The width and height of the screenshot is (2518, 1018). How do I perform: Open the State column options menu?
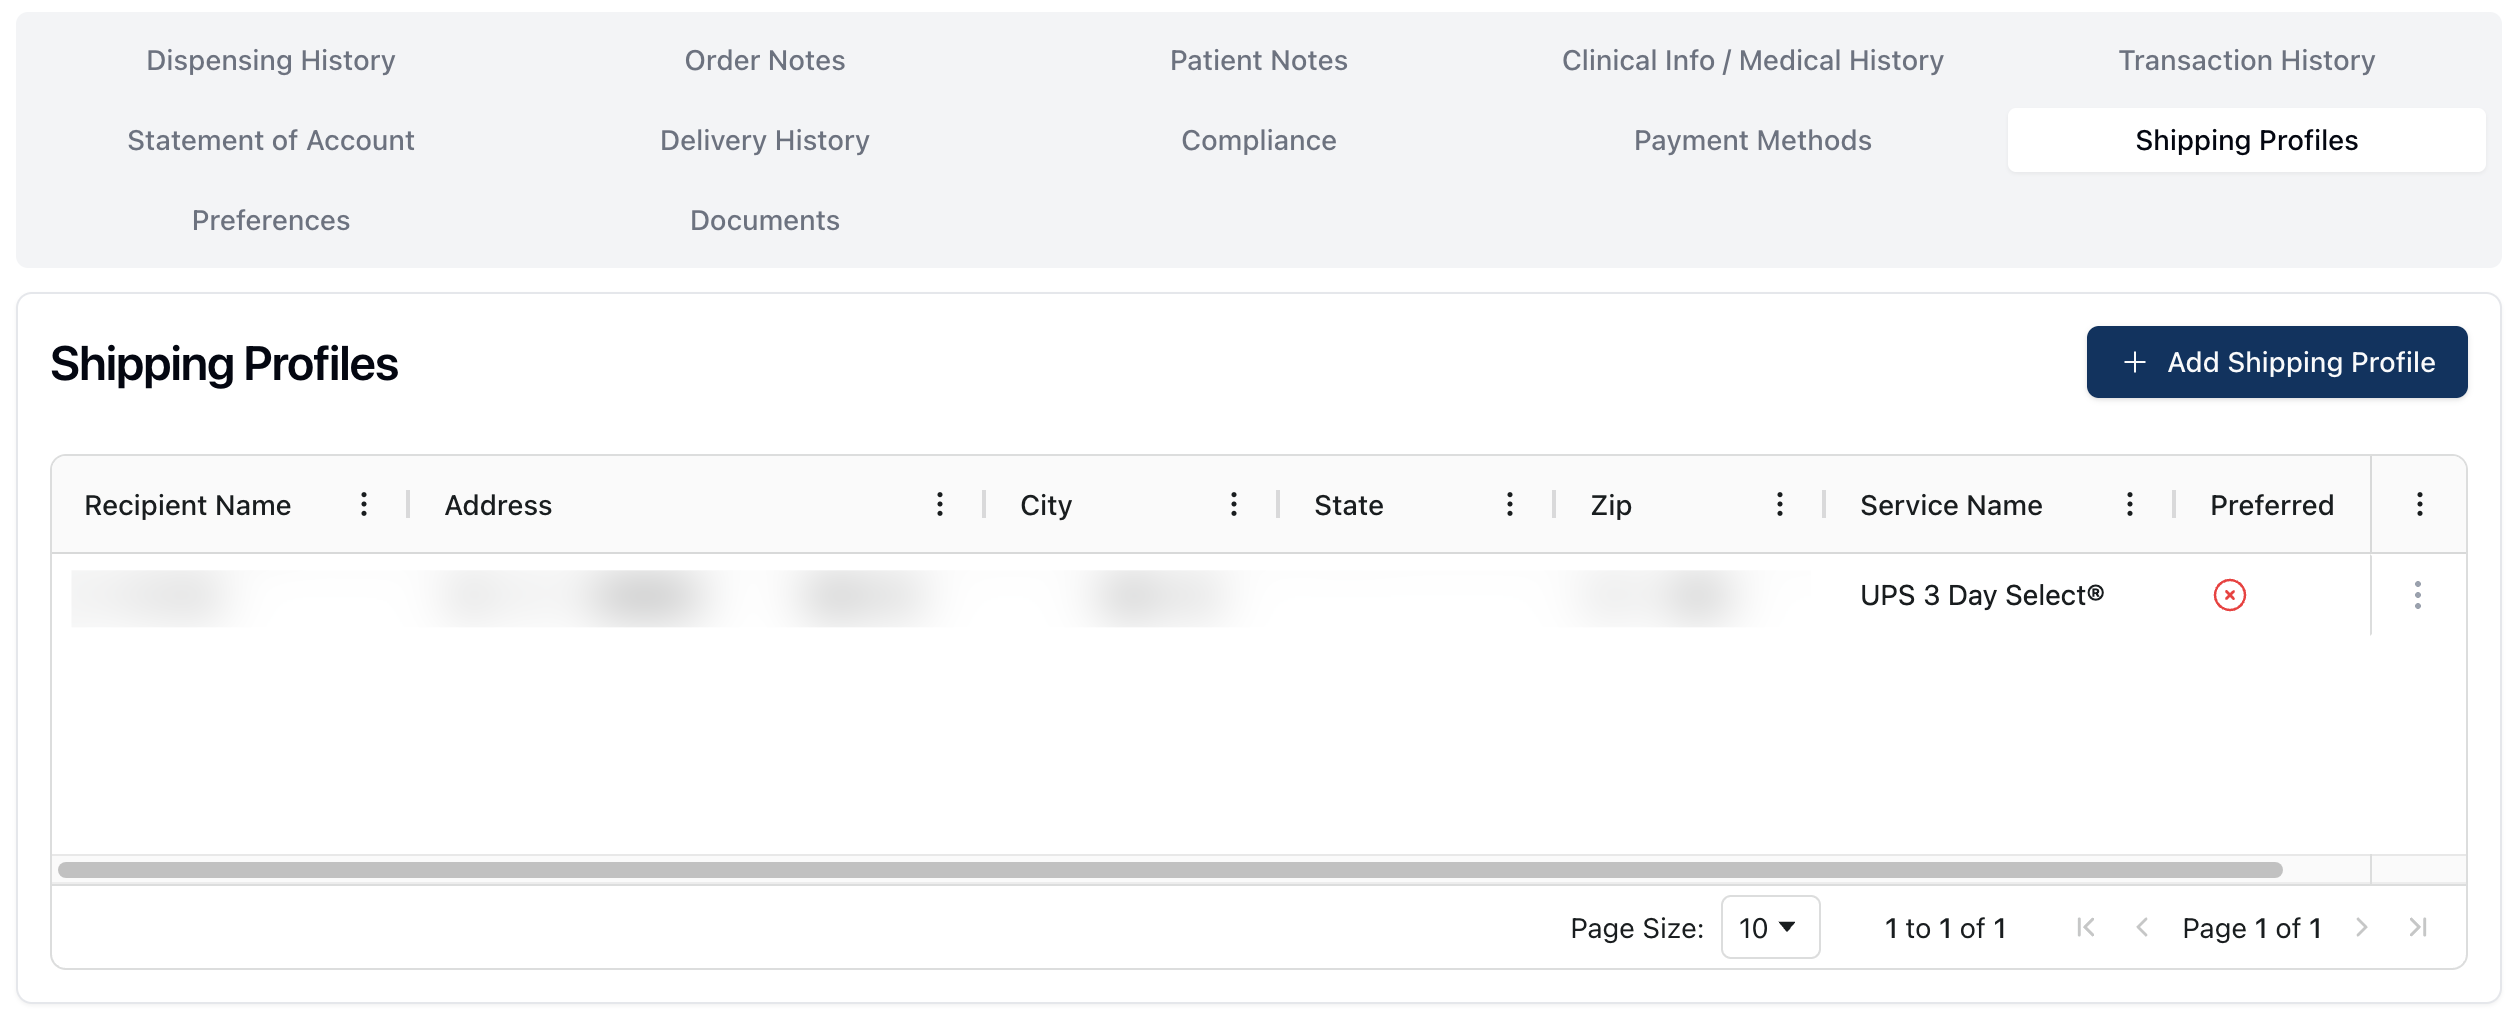pos(1510,504)
